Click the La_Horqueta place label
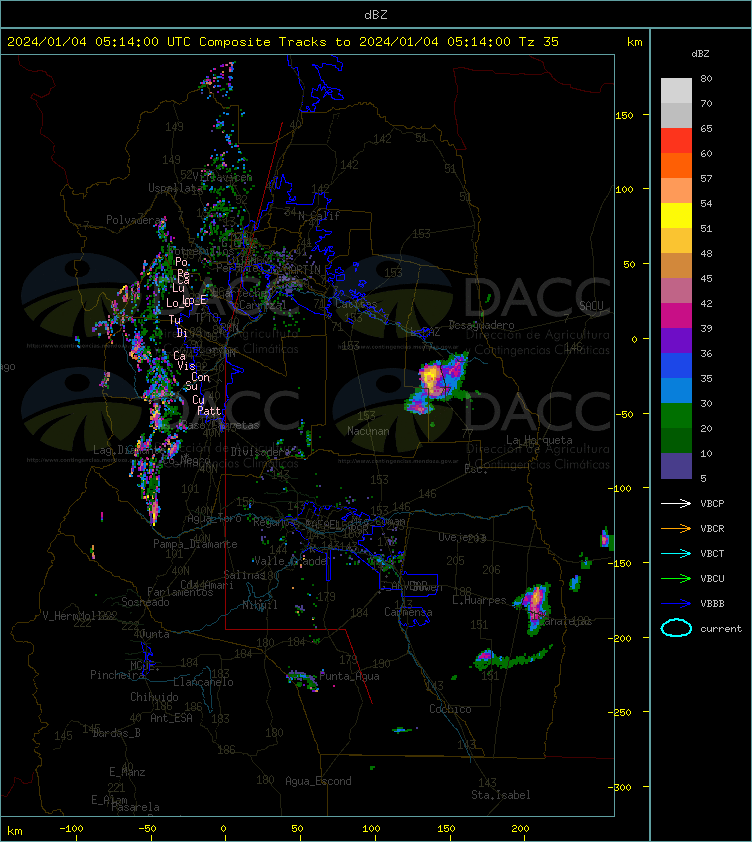 (x=539, y=440)
